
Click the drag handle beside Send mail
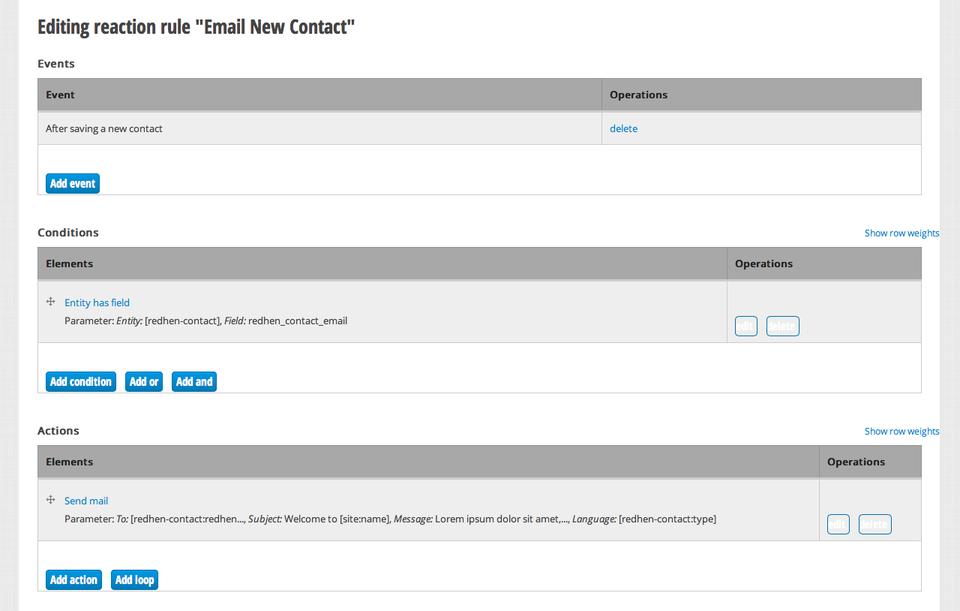pos(51,500)
